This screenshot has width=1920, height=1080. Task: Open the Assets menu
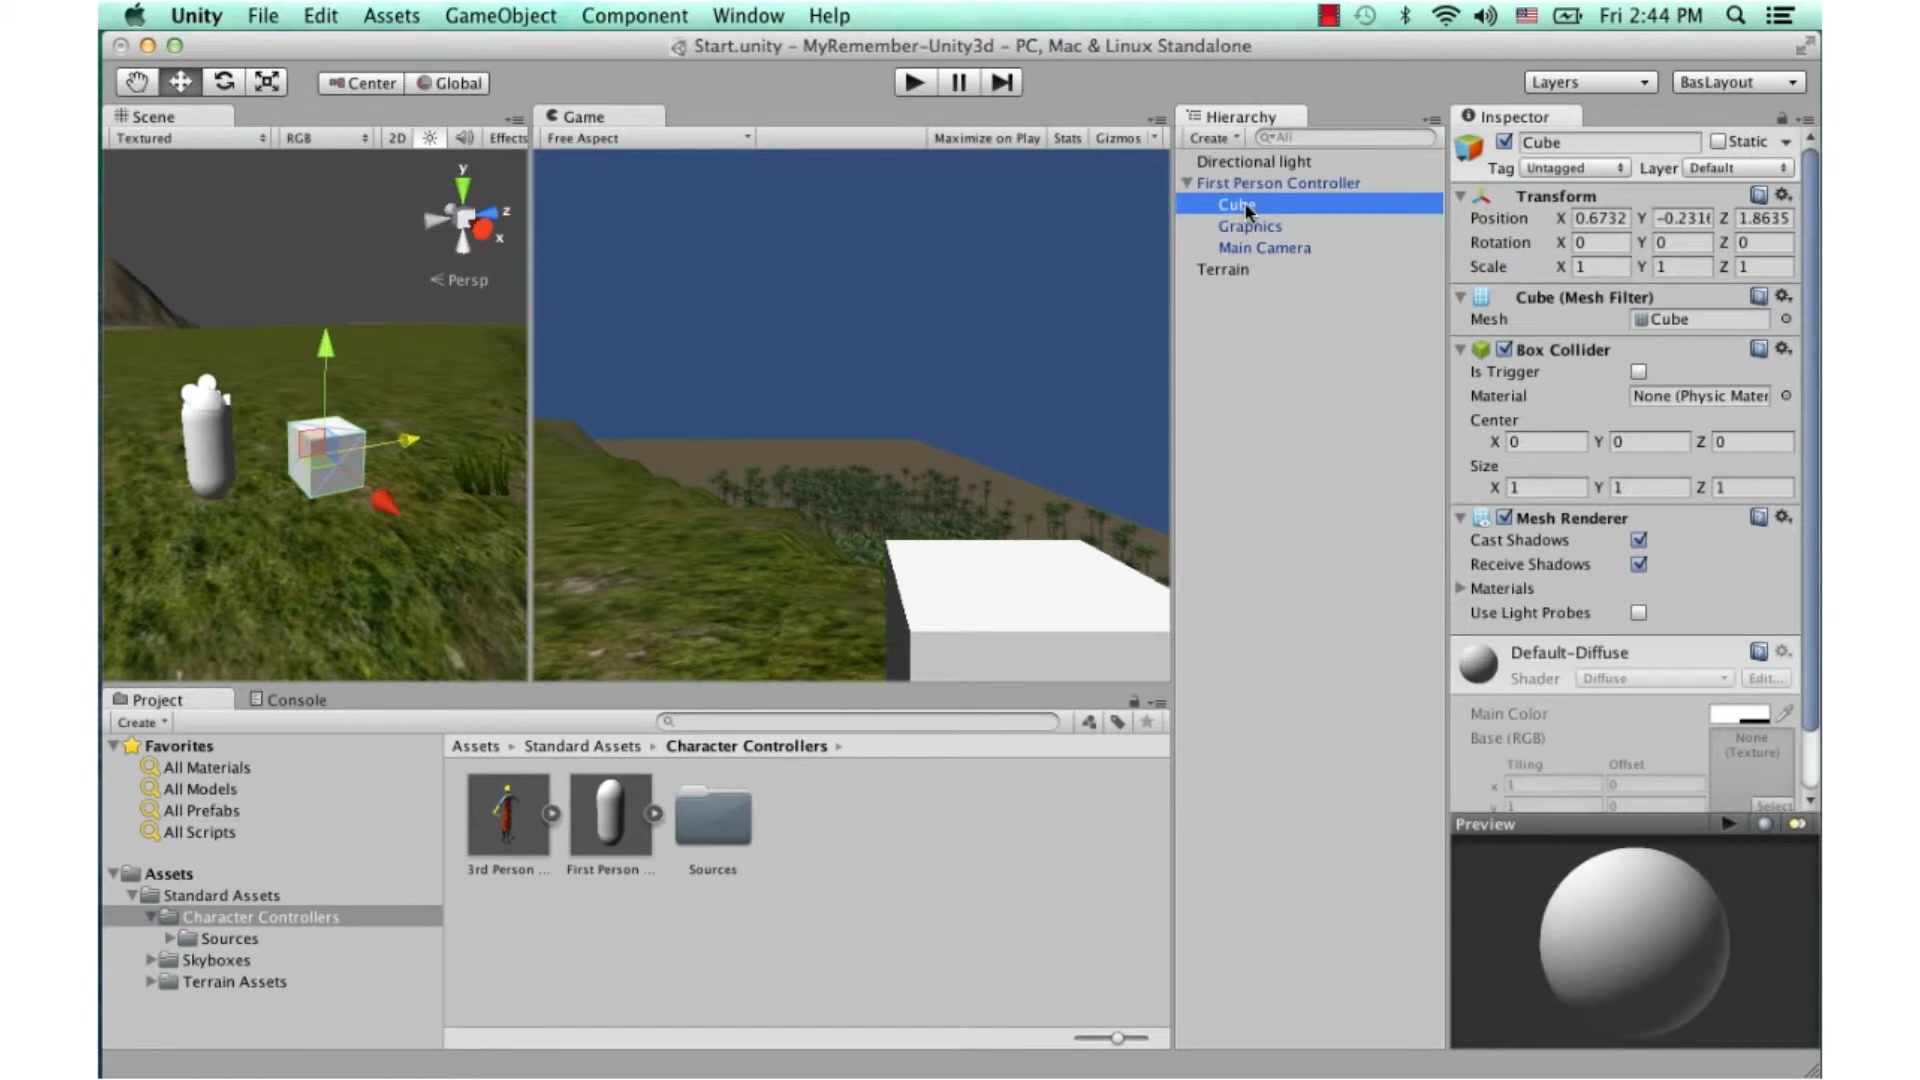point(391,16)
